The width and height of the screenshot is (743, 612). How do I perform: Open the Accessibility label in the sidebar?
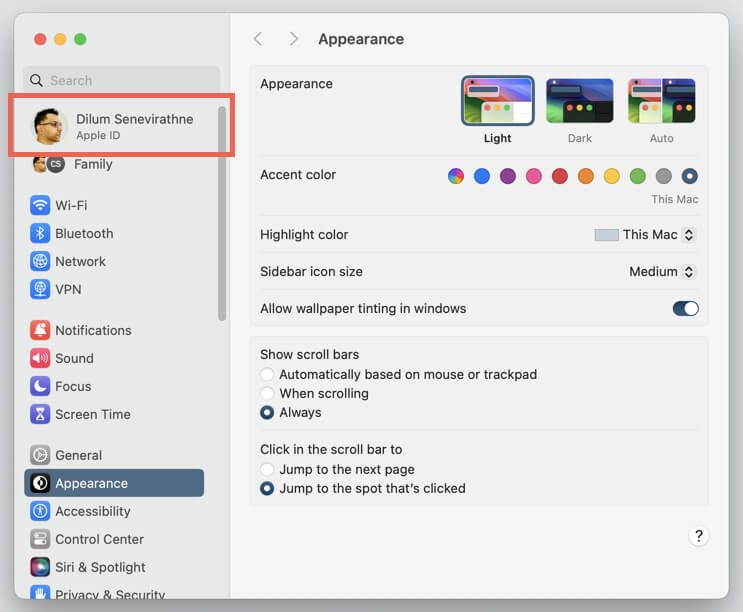pyautogui.click(x=93, y=511)
